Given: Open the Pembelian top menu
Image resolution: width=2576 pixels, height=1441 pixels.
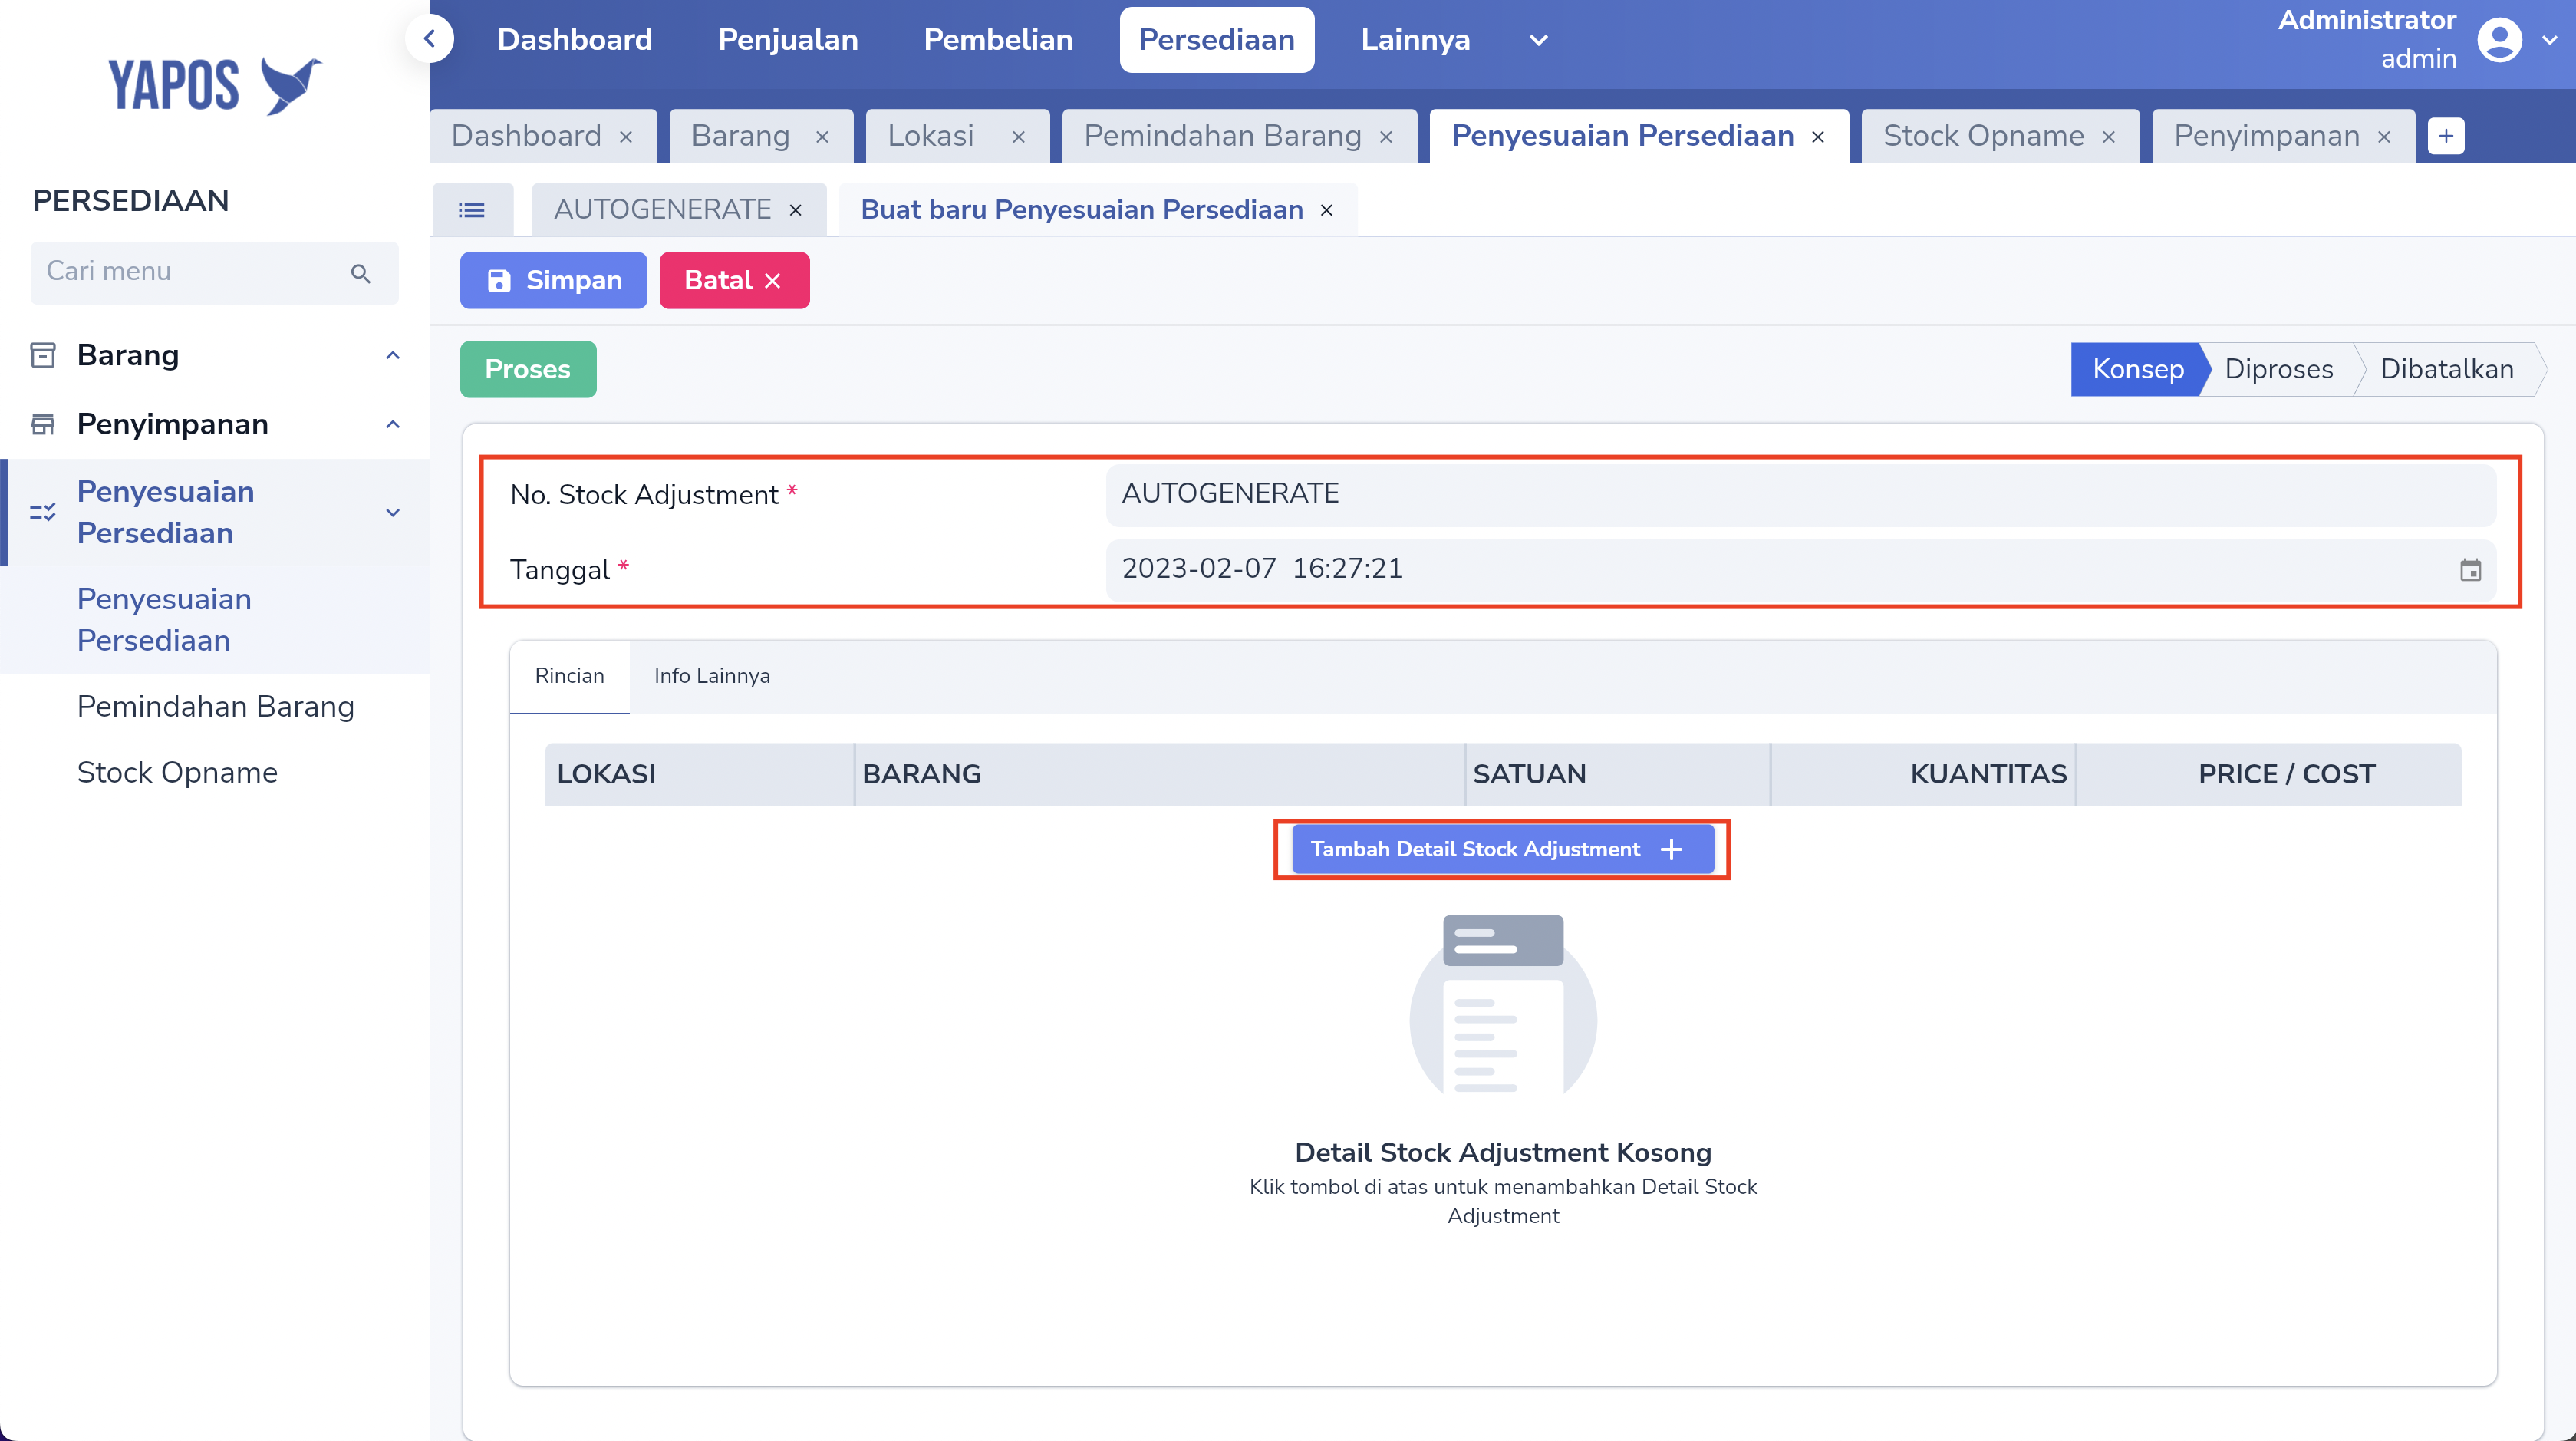Looking at the screenshot, I should pos(998,40).
